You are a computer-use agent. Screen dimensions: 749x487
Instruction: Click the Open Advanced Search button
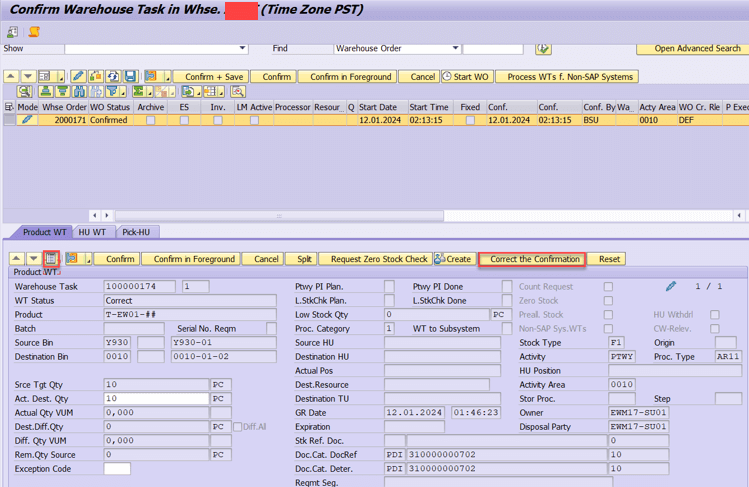click(x=692, y=48)
